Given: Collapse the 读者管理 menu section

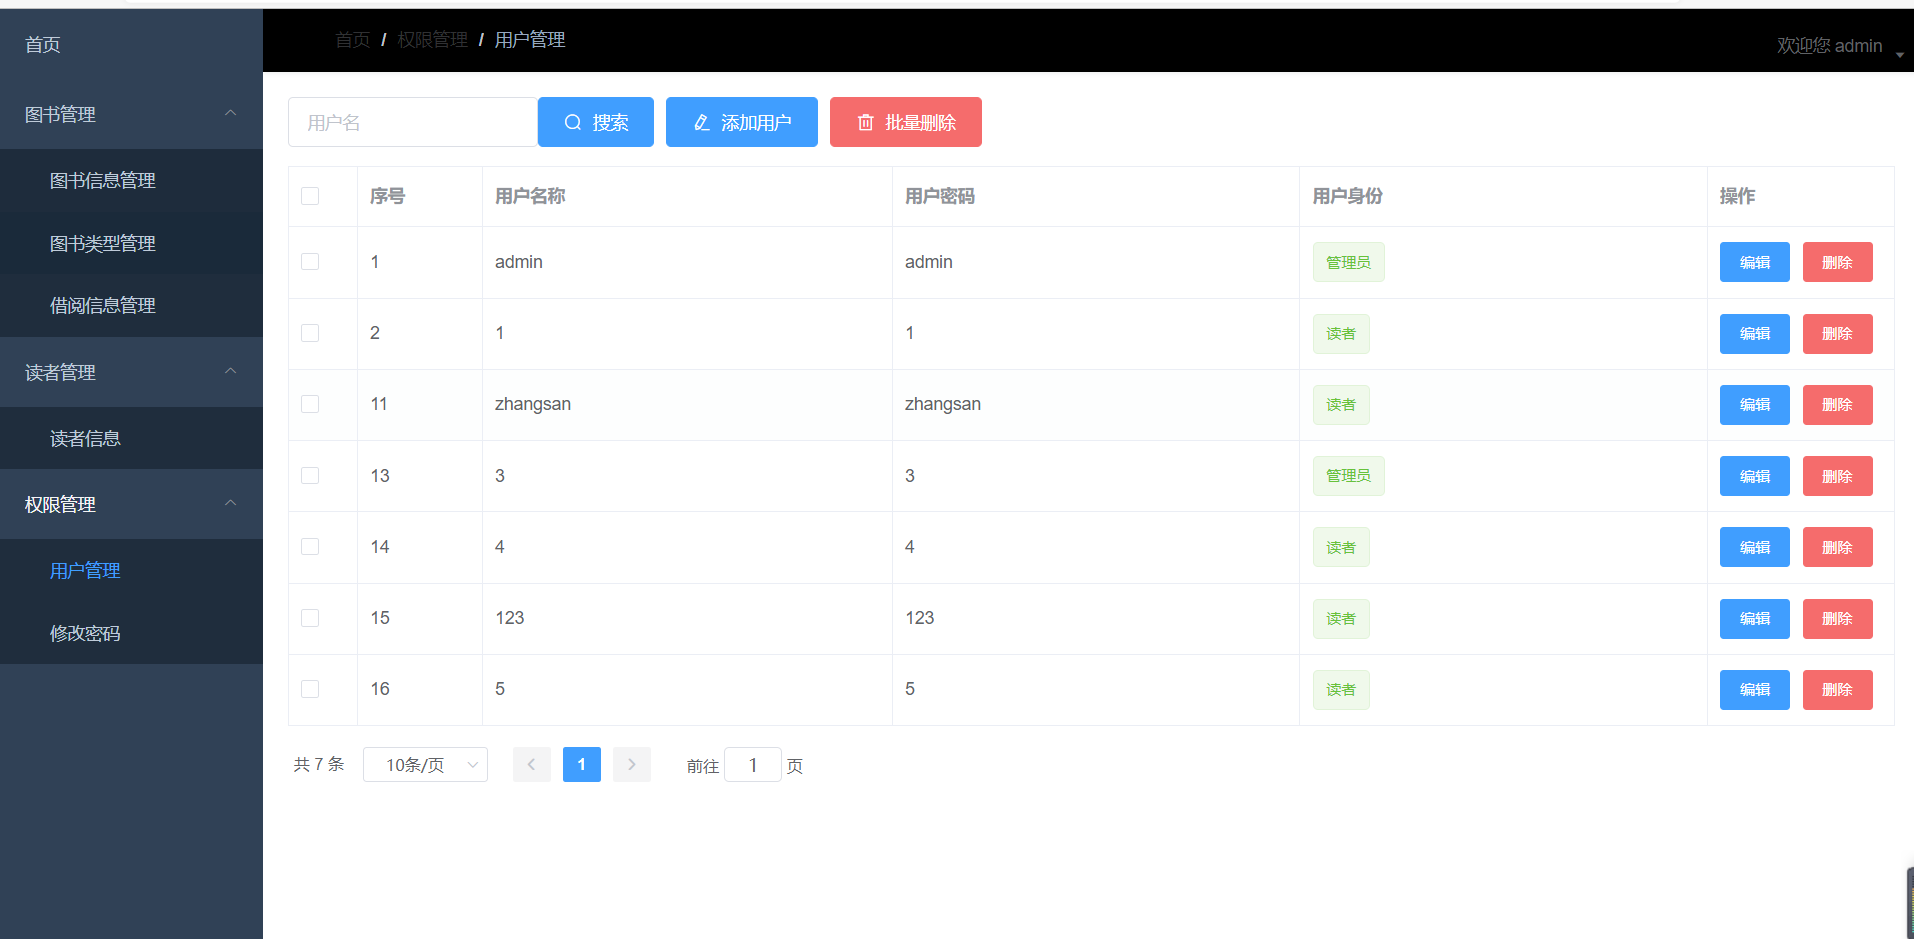Looking at the screenshot, I should 131,372.
